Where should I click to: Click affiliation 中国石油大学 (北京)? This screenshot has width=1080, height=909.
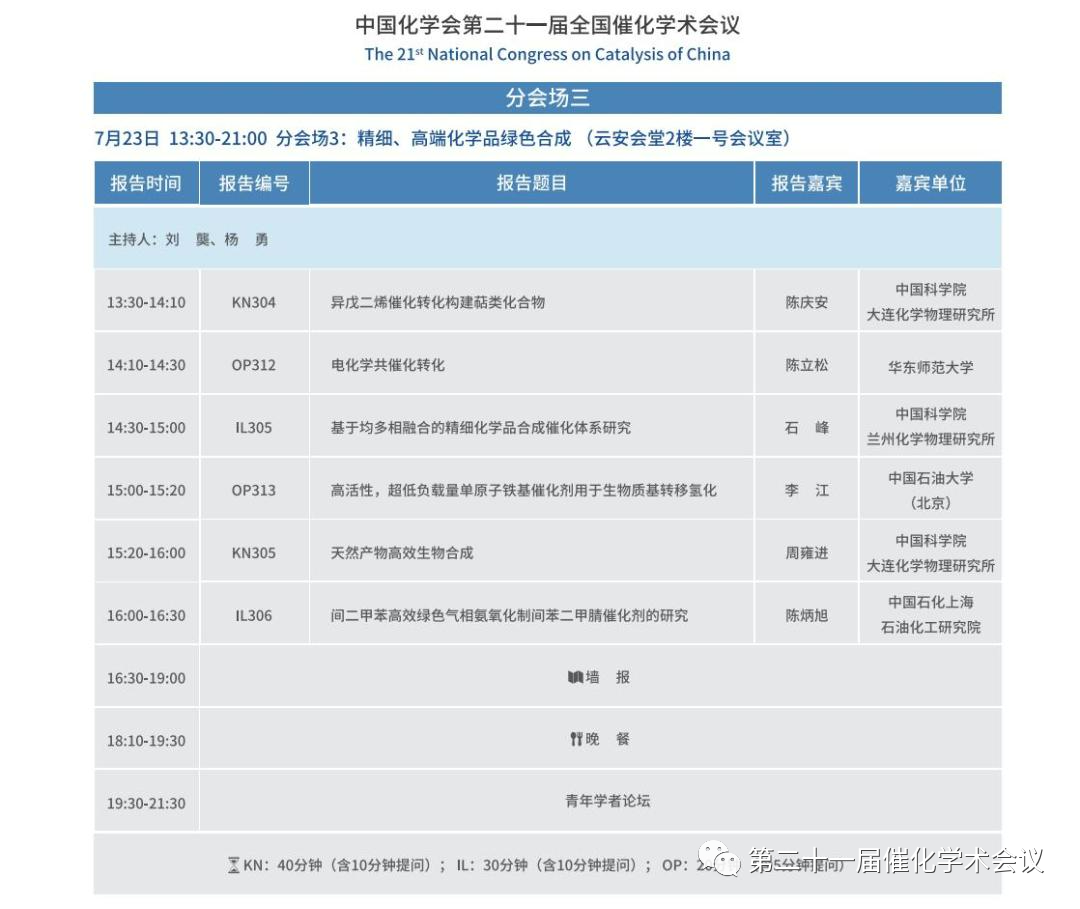tap(931, 490)
